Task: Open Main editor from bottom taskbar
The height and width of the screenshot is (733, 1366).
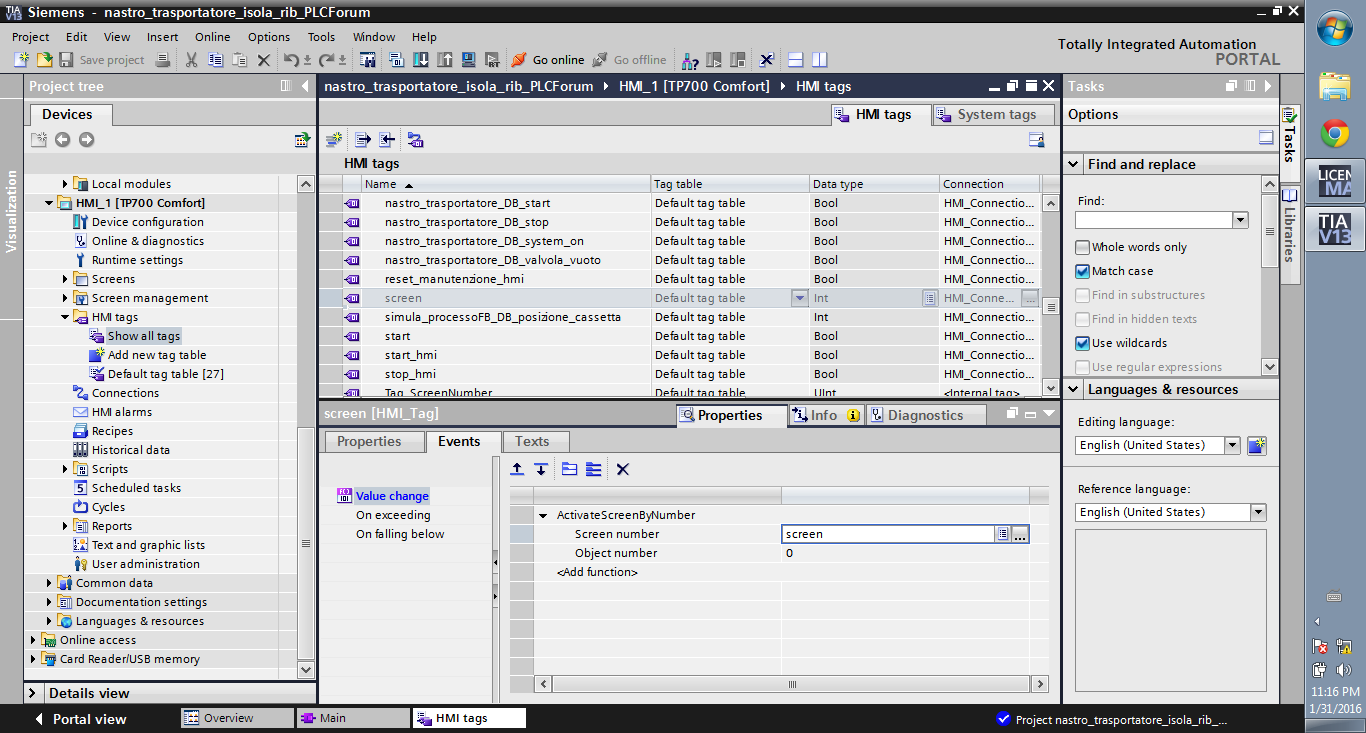Action: [x=353, y=718]
